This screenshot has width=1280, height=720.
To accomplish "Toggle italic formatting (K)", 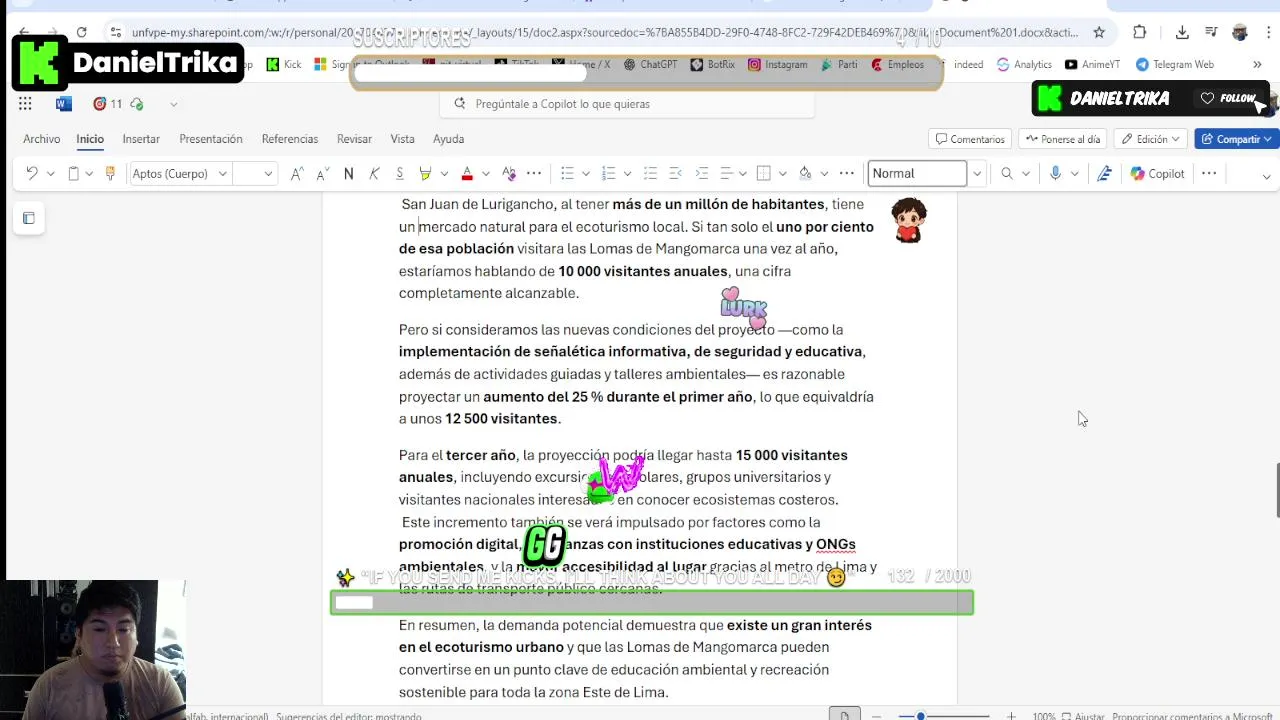I will (x=374, y=174).
